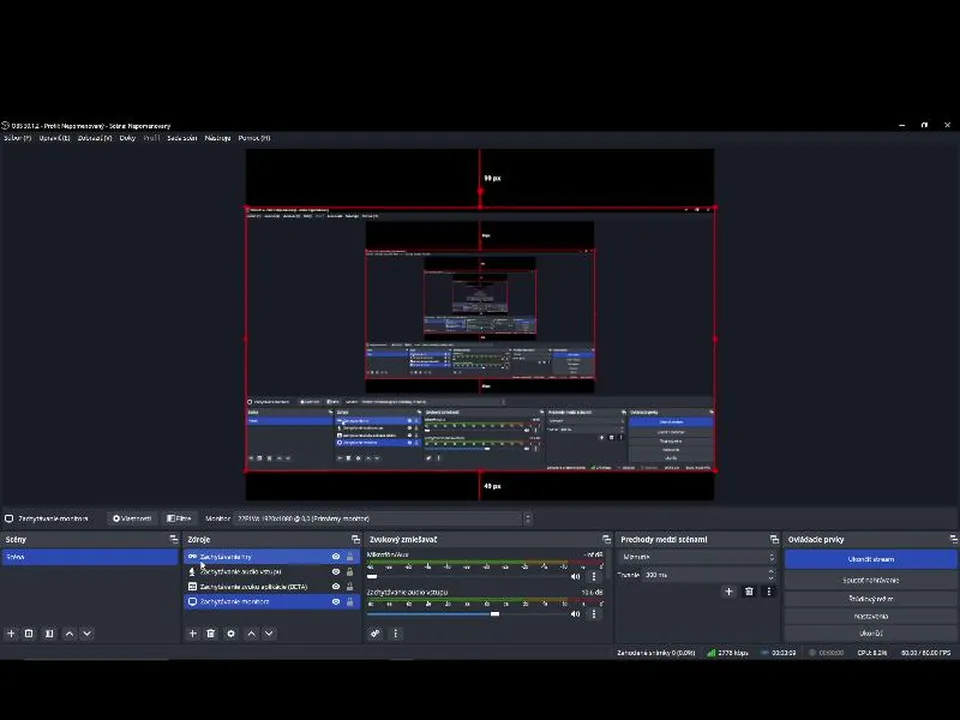Undock the Scény panel icon
The width and height of the screenshot is (960, 720).
(174, 539)
